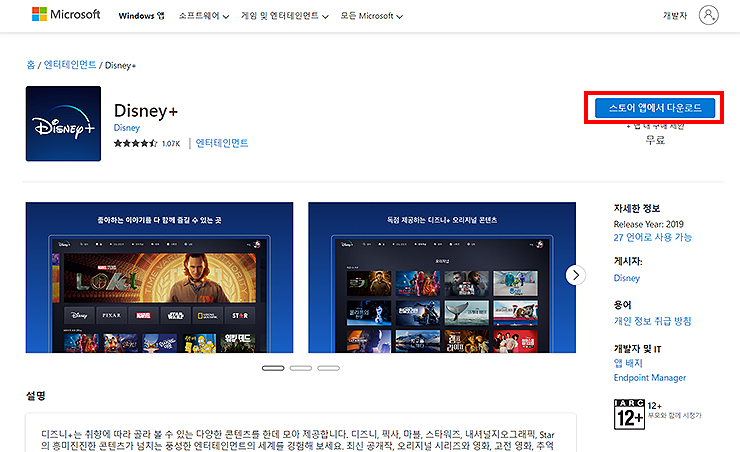The image size is (740, 452).
Task: Open the 개발자 link in the header
Action: tap(675, 16)
